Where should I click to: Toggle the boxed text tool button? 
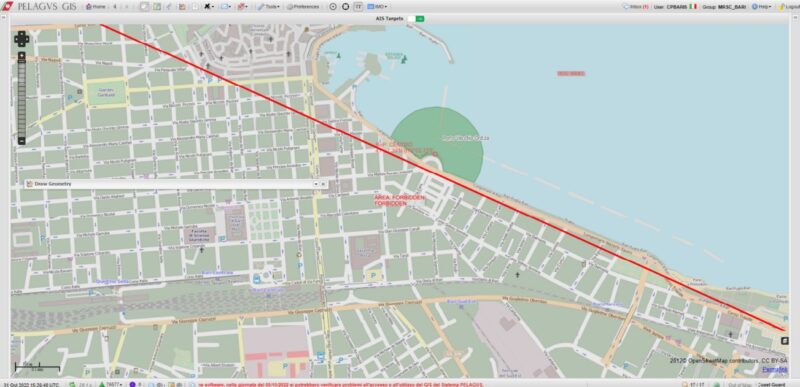tap(358, 7)
